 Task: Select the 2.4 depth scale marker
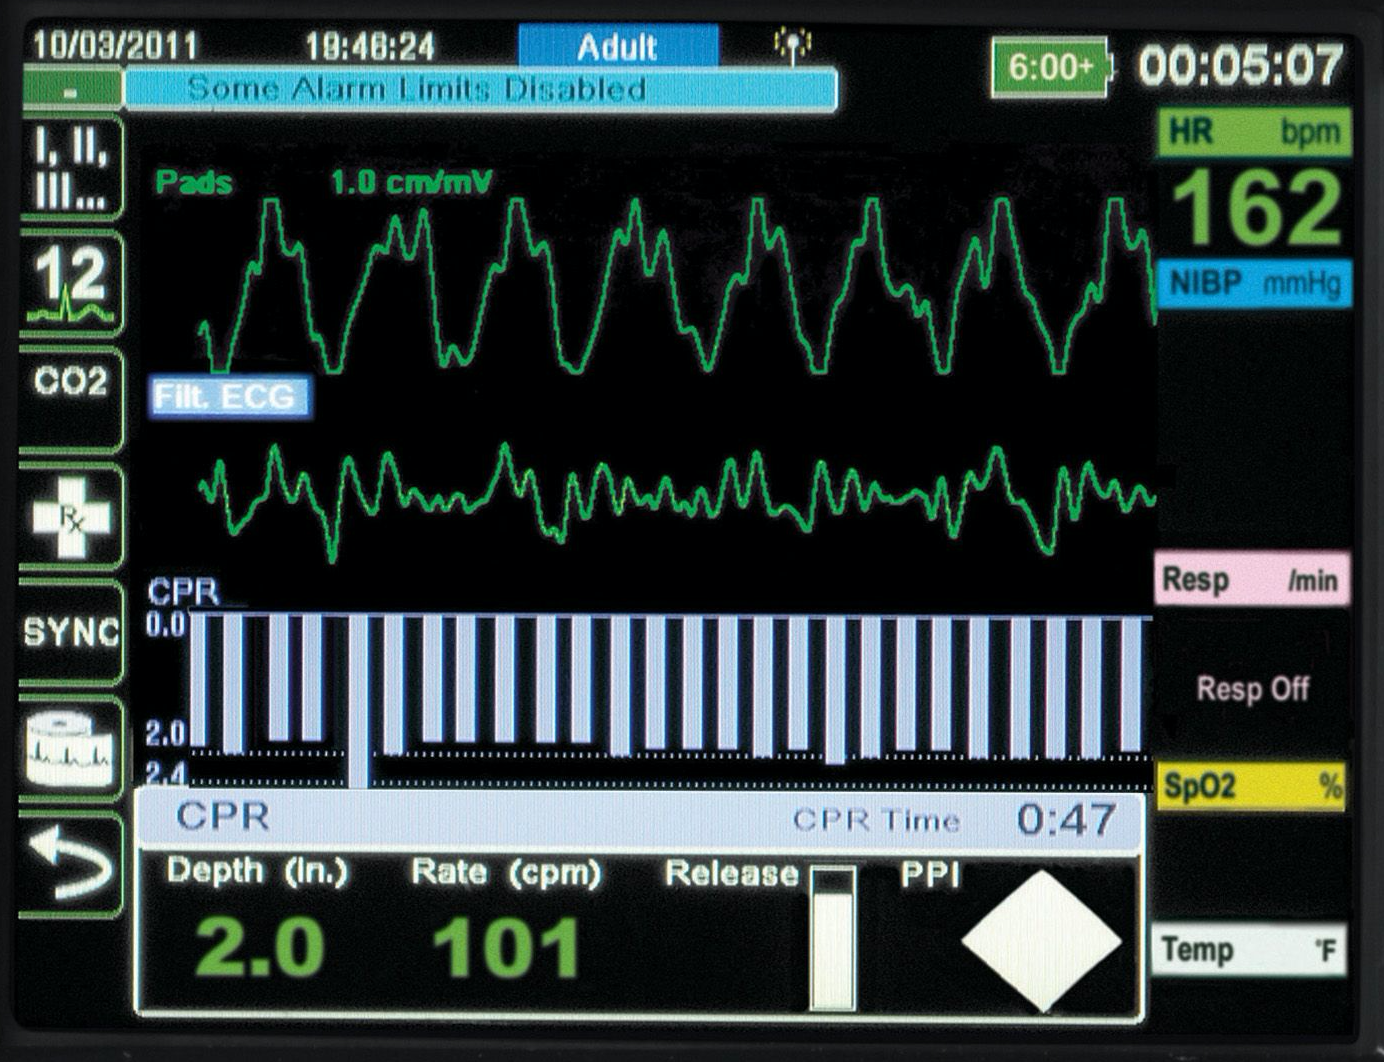tap(166, 773)
